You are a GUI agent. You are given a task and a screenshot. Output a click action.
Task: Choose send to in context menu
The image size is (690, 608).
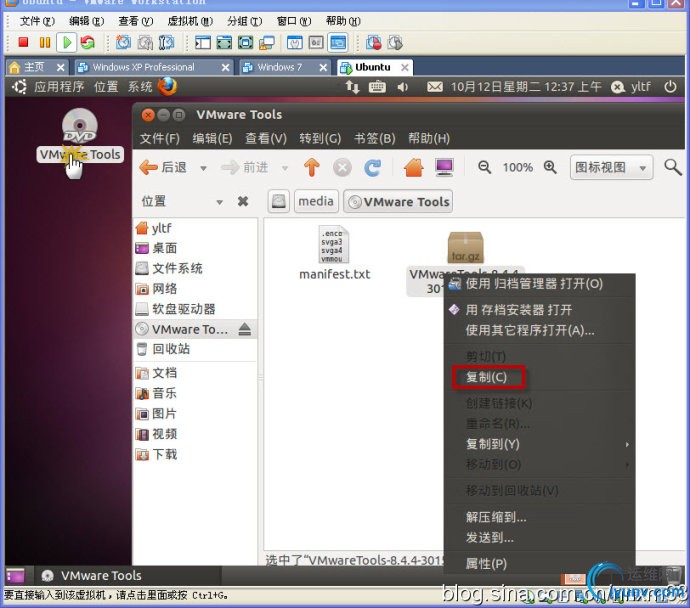[540, 538]
